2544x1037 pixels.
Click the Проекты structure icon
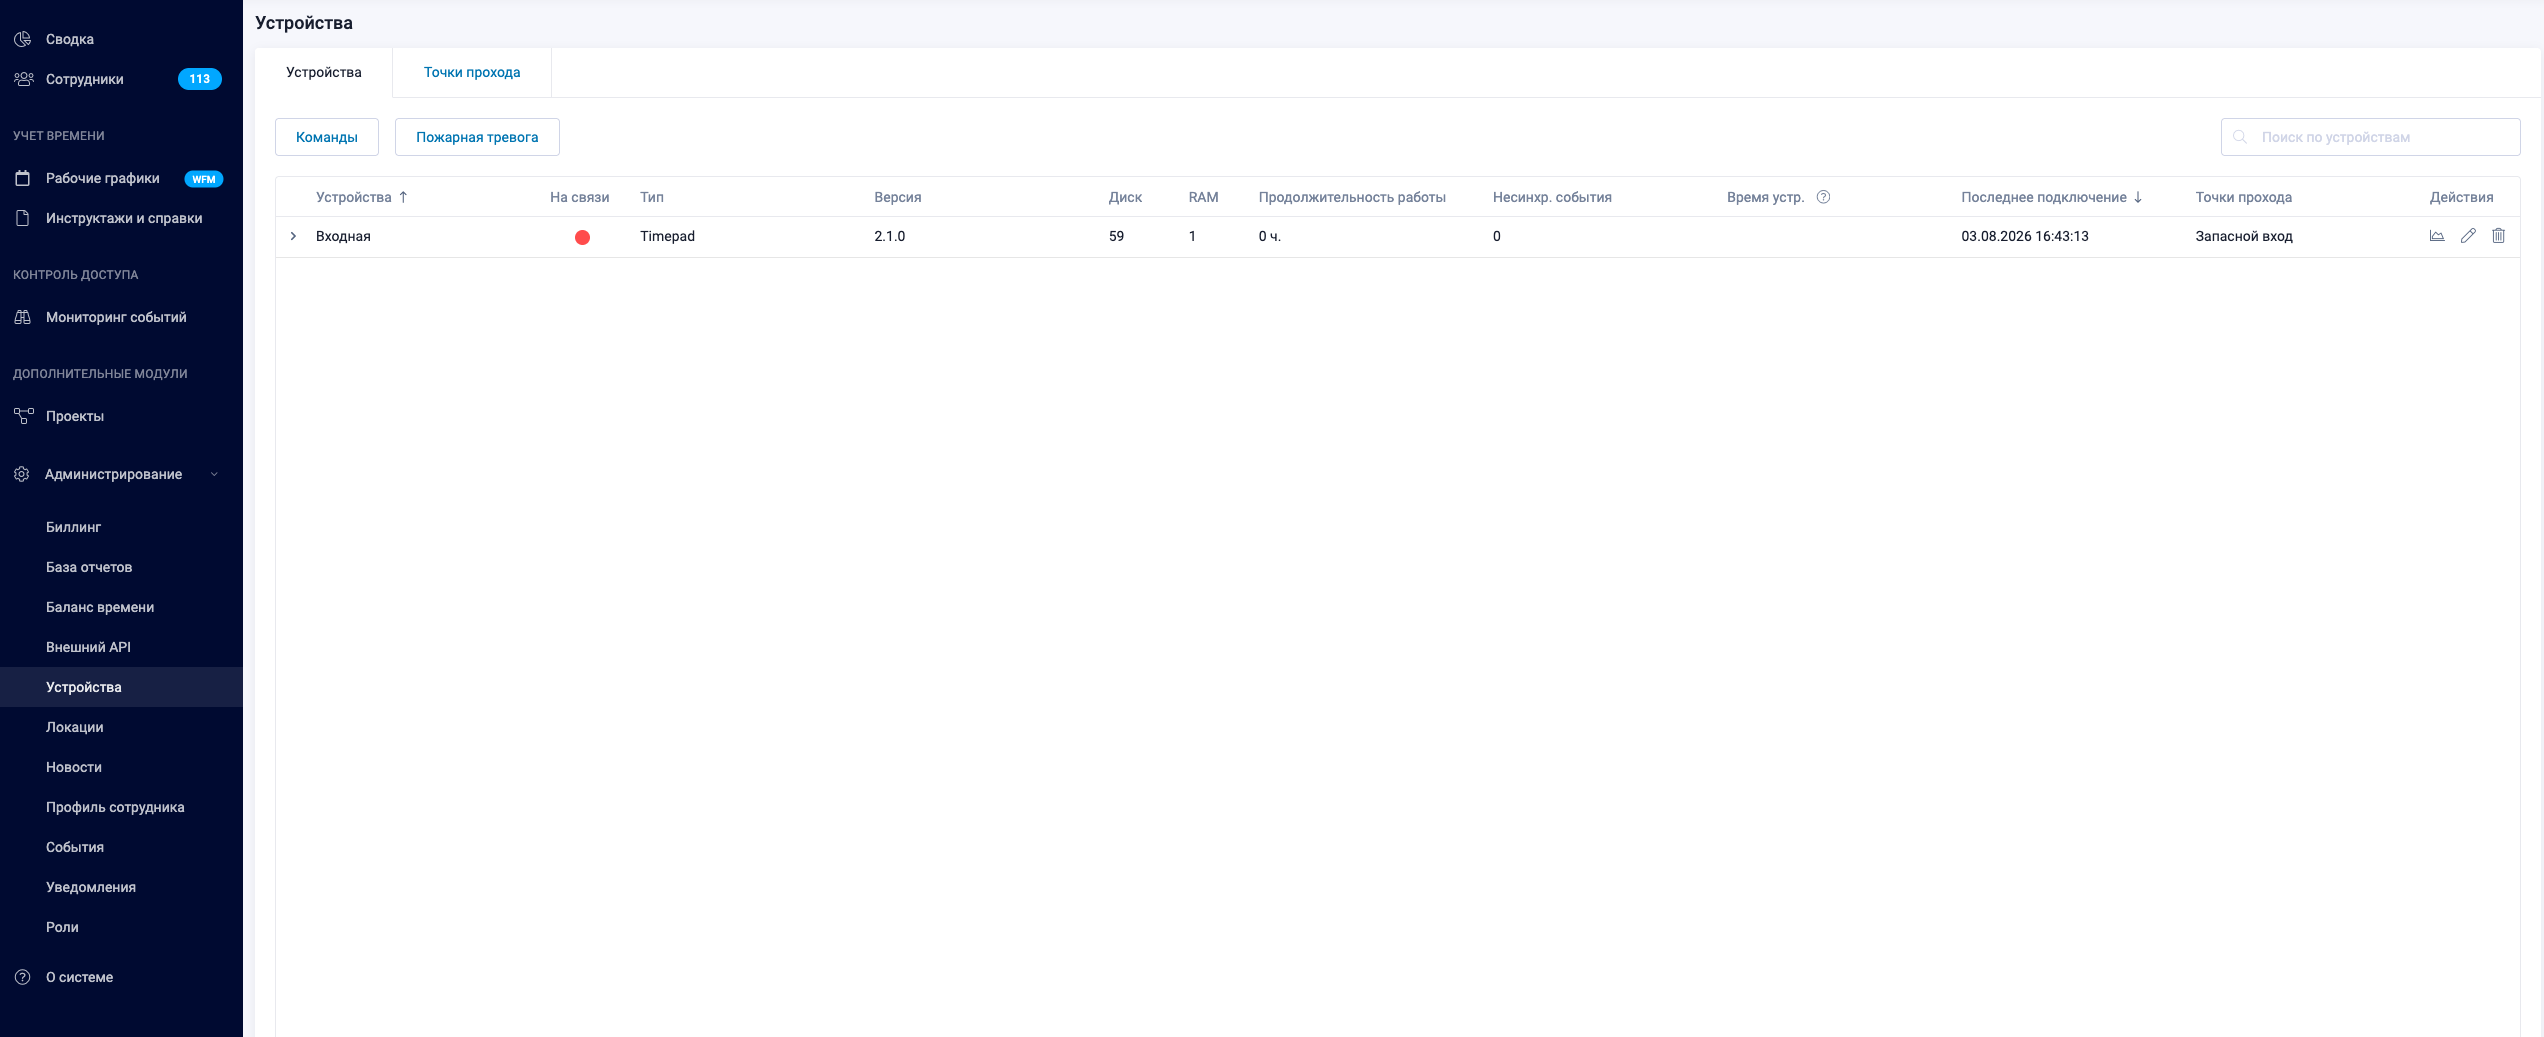click(24, 416)
